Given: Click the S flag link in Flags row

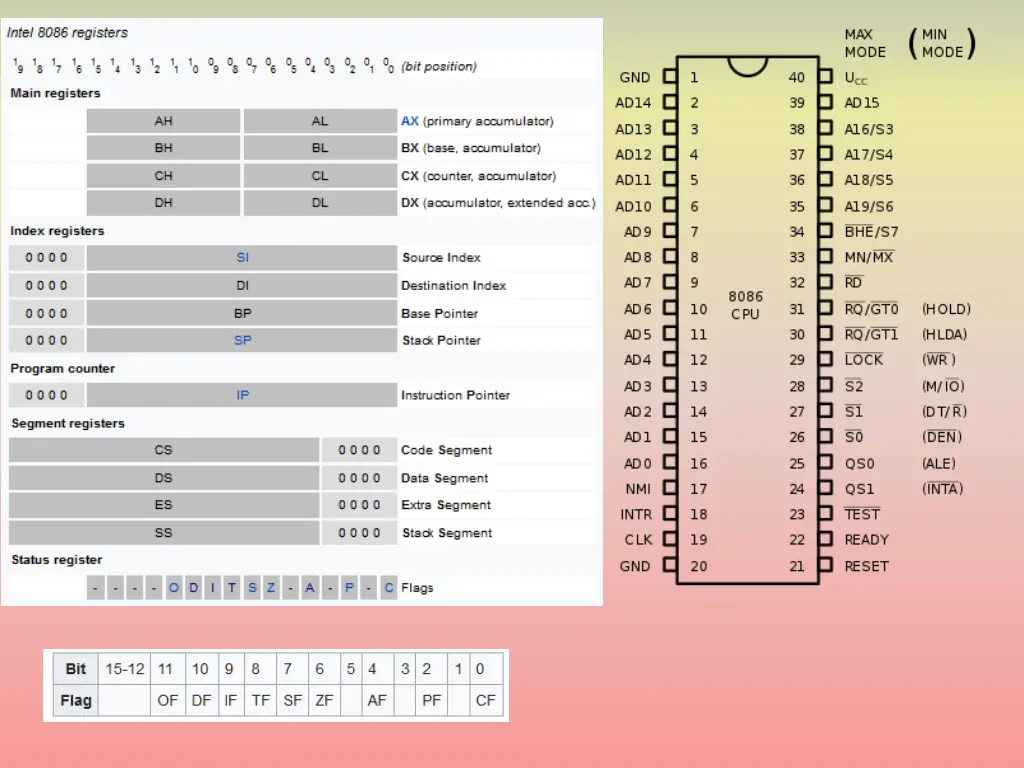Looking at the screenshot, I should (x=252, y=588).
